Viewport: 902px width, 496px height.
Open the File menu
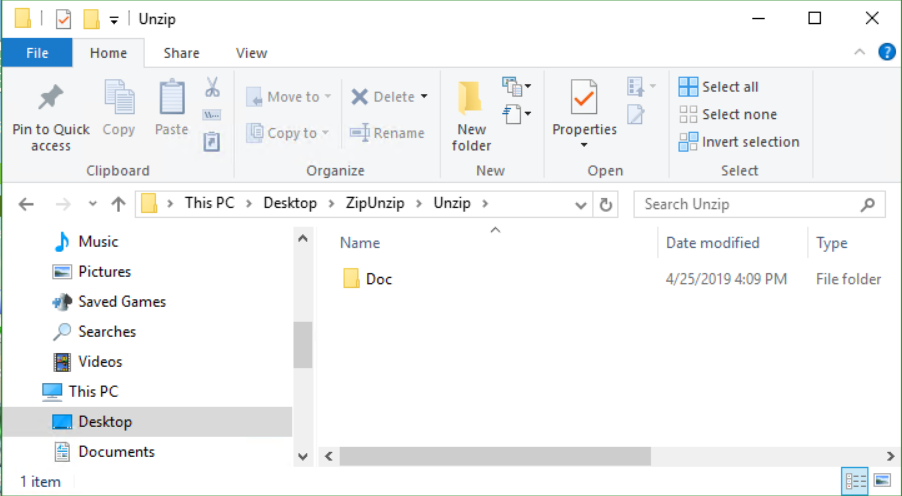click(37, 53)
